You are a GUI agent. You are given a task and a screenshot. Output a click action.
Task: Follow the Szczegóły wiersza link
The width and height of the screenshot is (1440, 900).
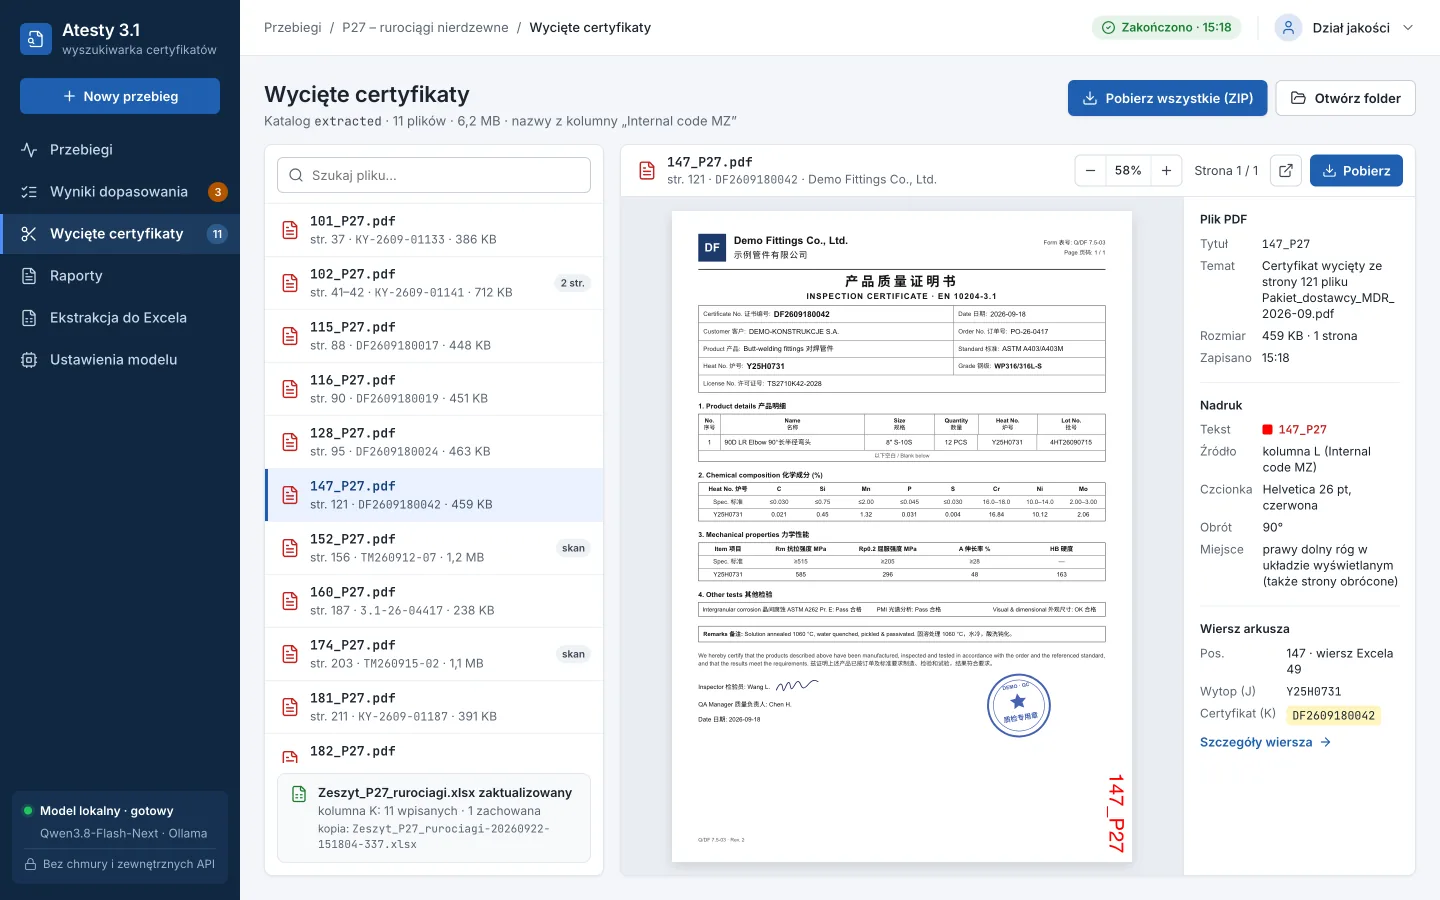tap(1265, 742)
